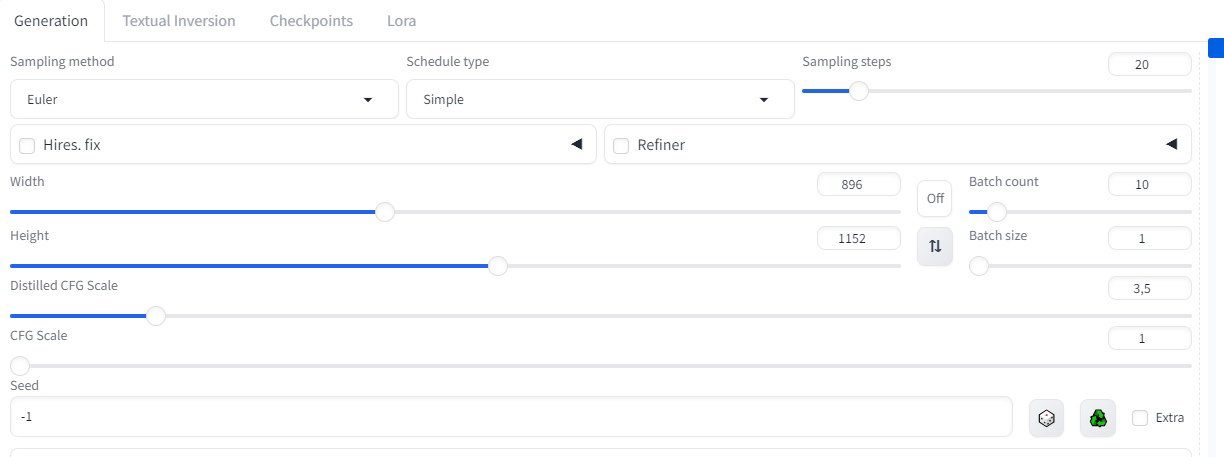Click the Seed input field

tap(510, 417)
